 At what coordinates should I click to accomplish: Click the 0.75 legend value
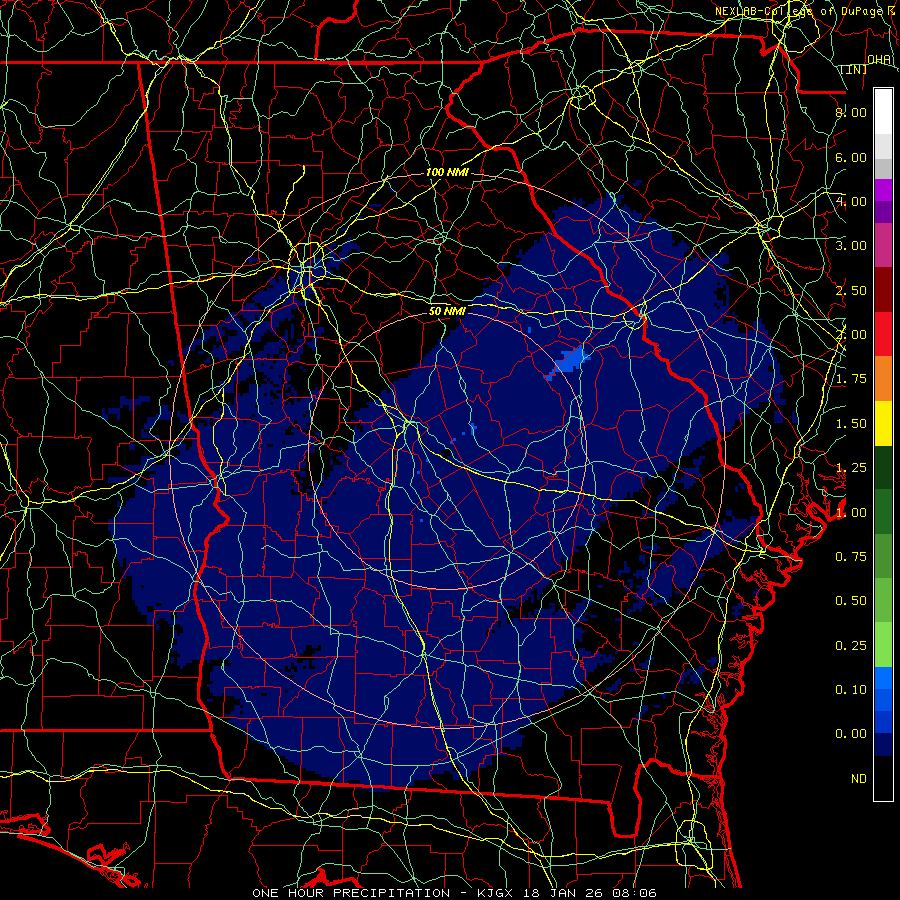pyautogui.click(x=851, y=557)
